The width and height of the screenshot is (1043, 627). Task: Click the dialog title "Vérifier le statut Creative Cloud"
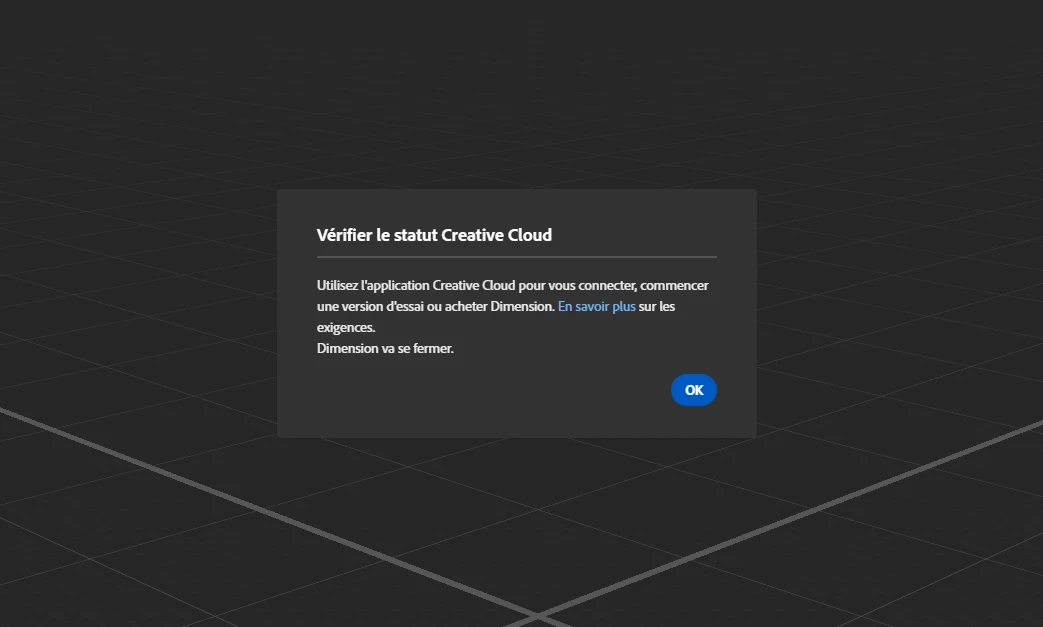tap(434, 235)
